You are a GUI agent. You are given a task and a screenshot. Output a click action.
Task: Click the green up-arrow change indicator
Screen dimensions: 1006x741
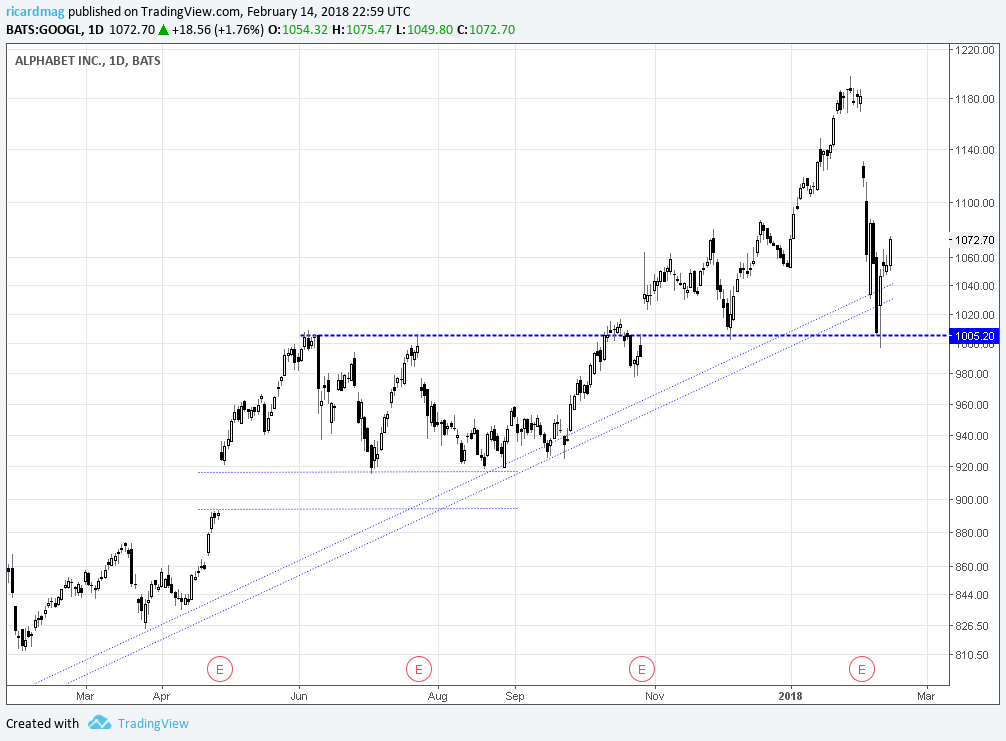point(164,30)
